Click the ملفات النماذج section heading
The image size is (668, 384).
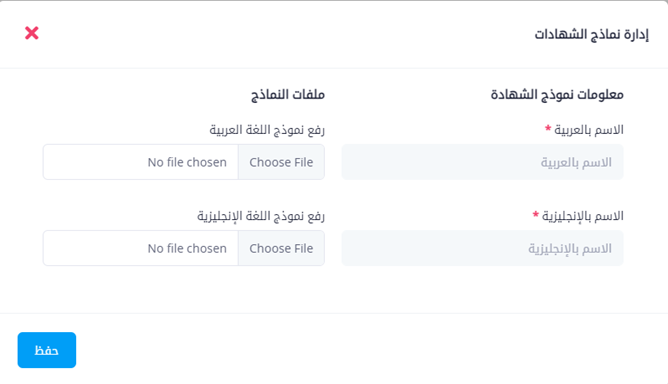pos(288,94)
